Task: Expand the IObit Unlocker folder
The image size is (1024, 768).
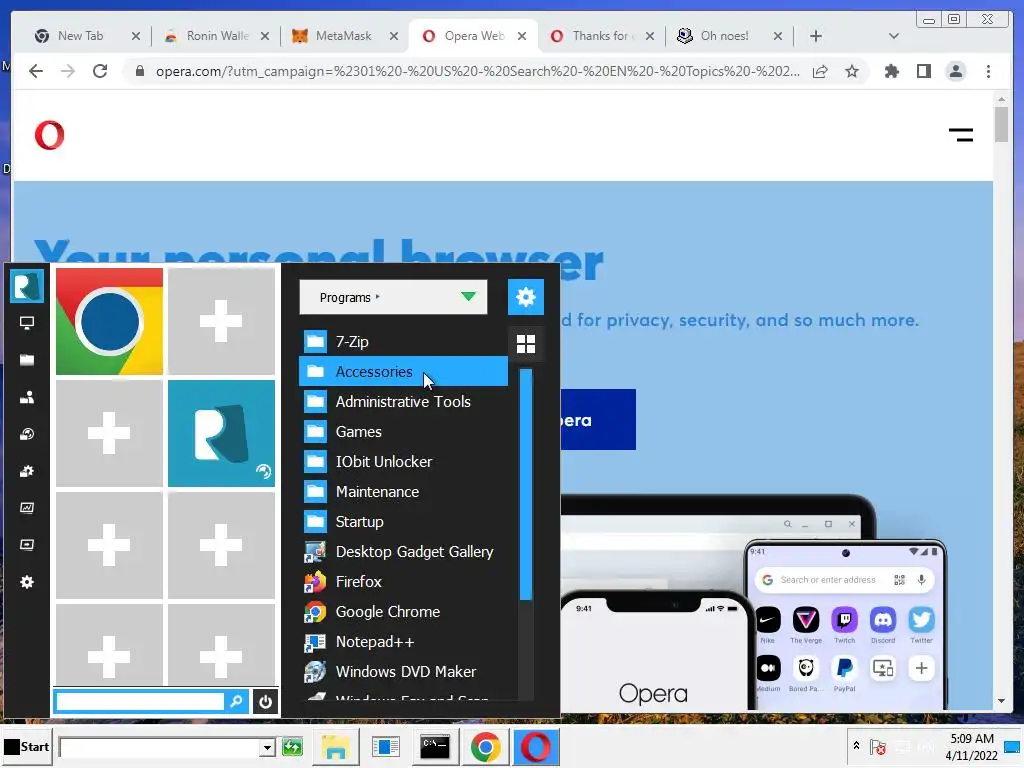Action: click(x=403, y=461)
